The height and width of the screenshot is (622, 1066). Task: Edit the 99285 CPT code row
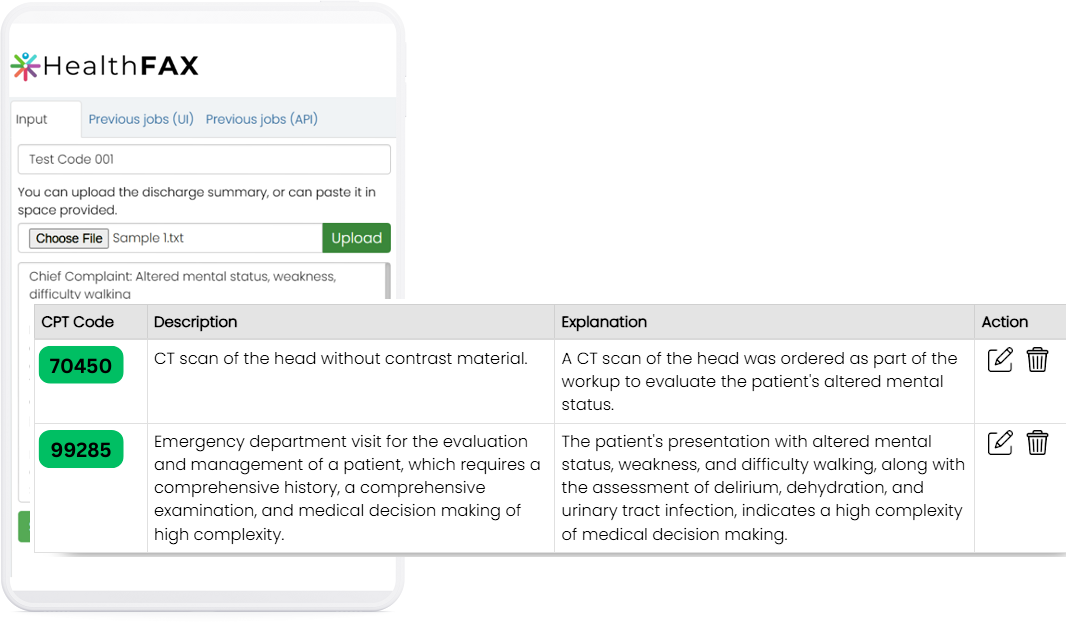click(x=1000, y=443)
